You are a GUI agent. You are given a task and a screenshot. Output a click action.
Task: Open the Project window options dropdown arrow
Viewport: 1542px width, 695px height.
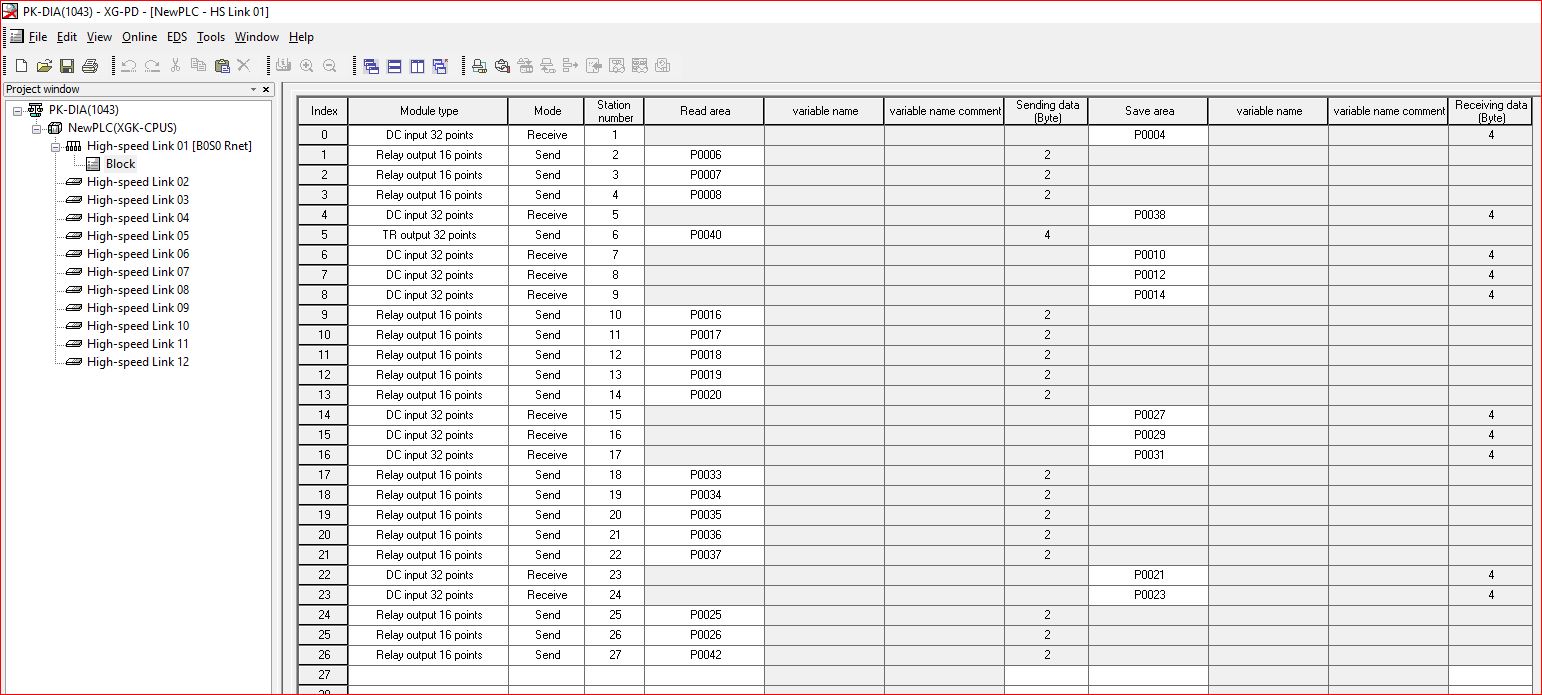coord(253,90)
